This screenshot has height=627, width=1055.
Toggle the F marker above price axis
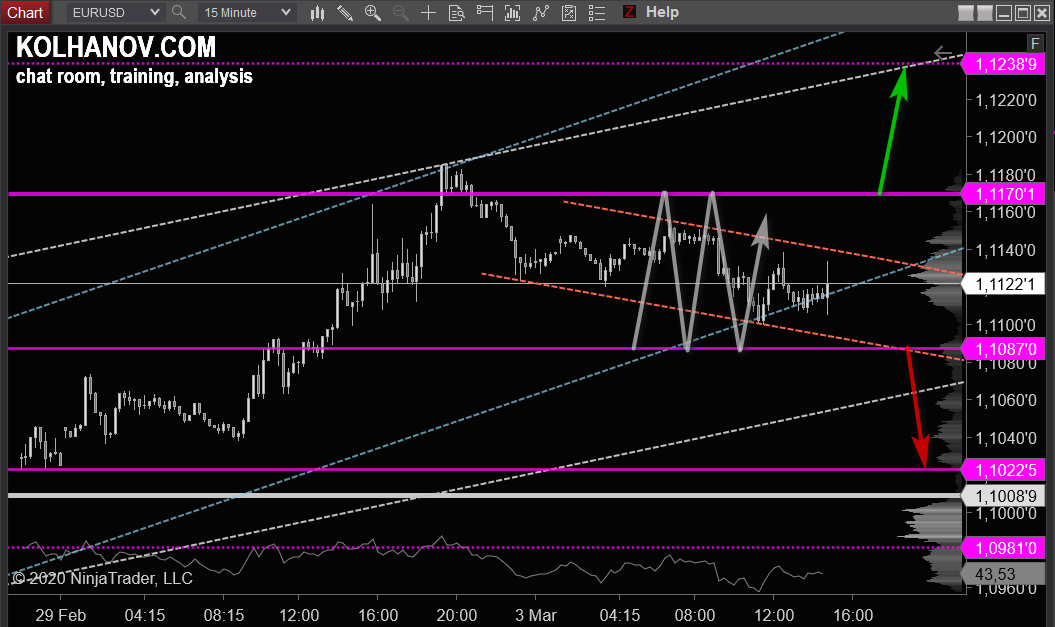tap(1035, 43)
